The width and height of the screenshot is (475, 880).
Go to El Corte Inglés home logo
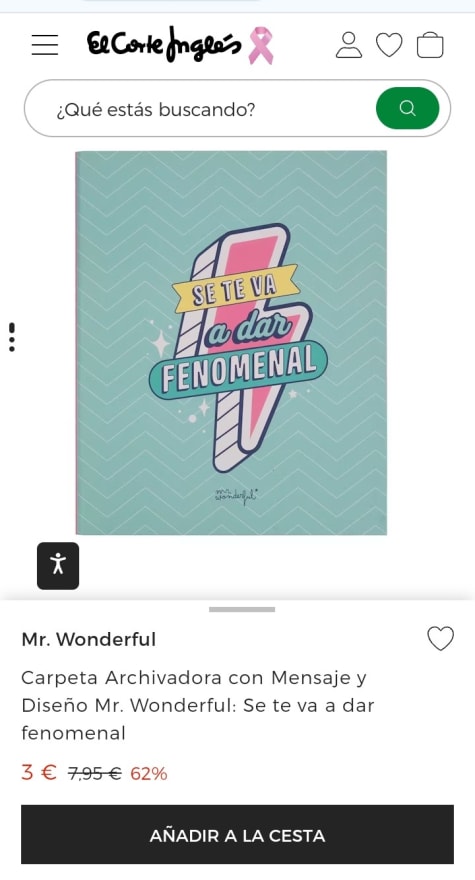click(164, 44)
